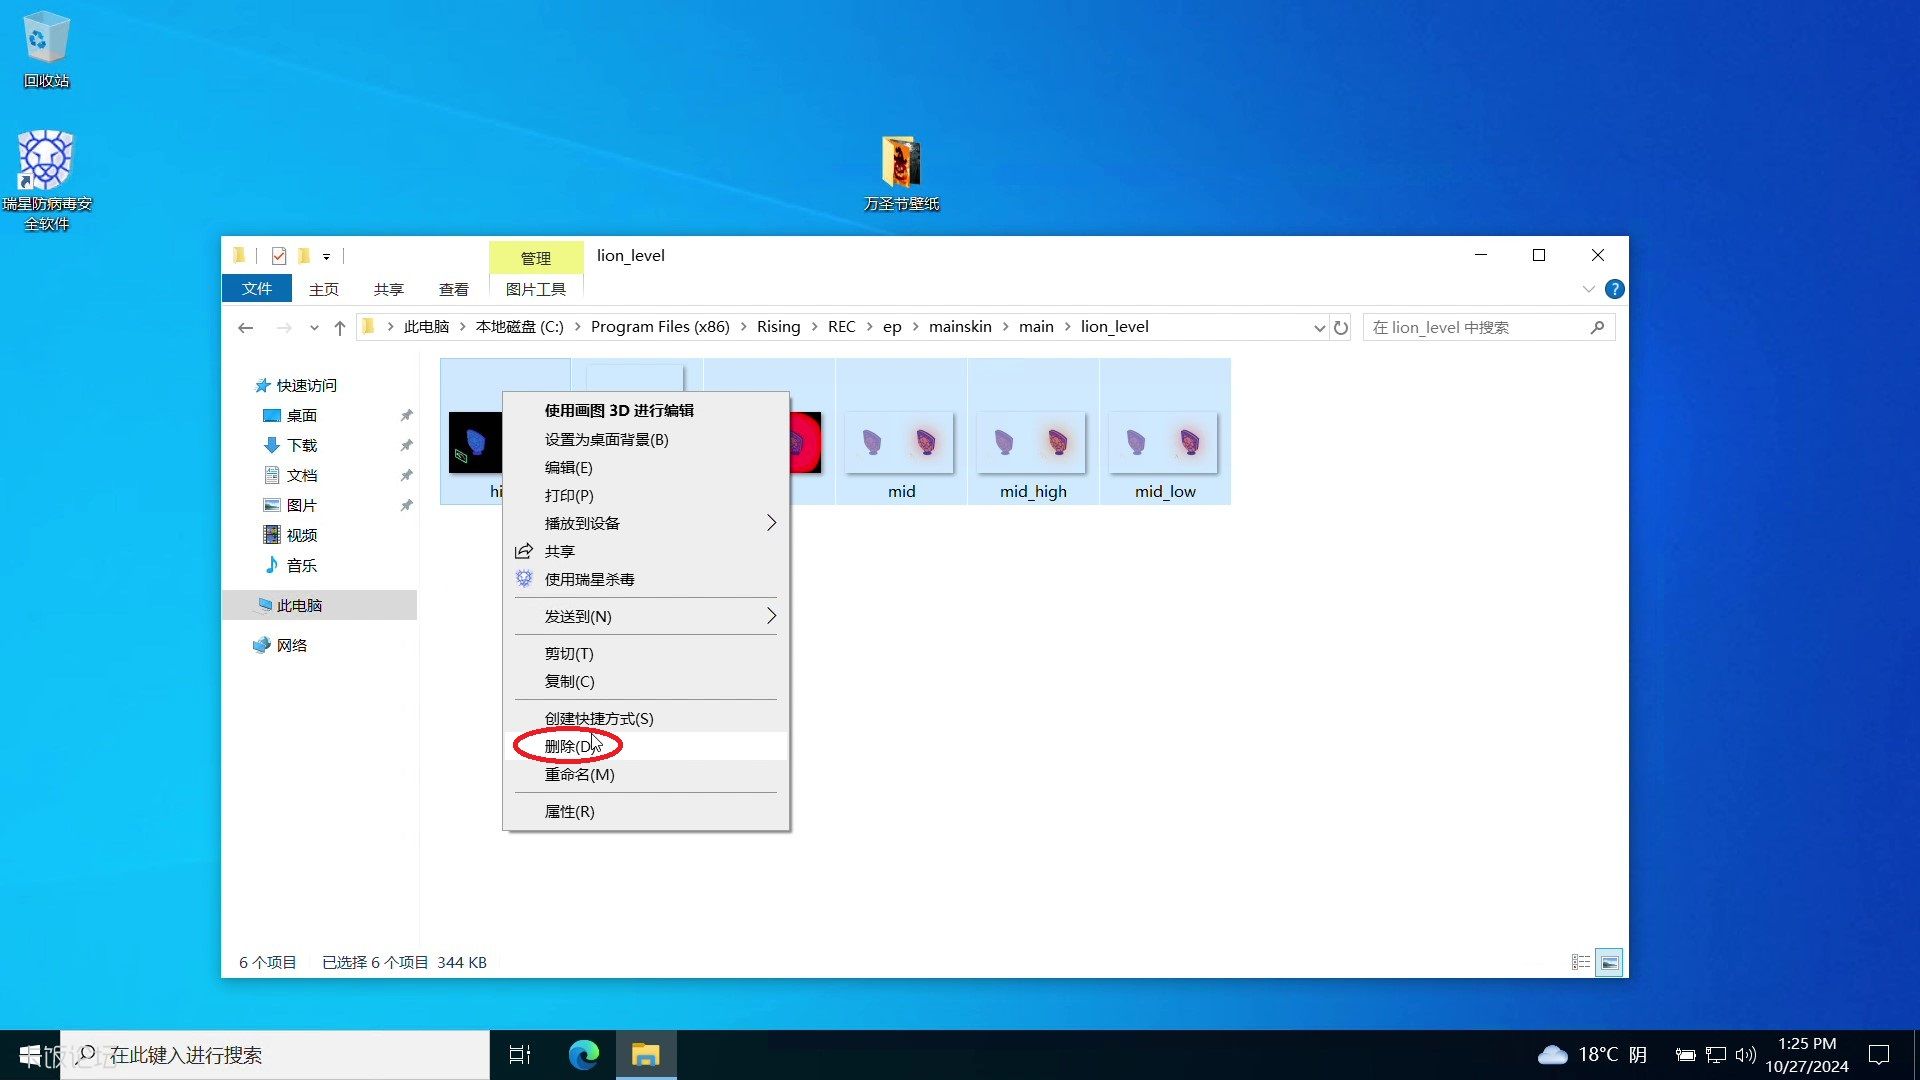Refresh the lion_level folder view
This screenshot has width=1920, height=1080.
pyautogui.click(x=1341, y=327)
